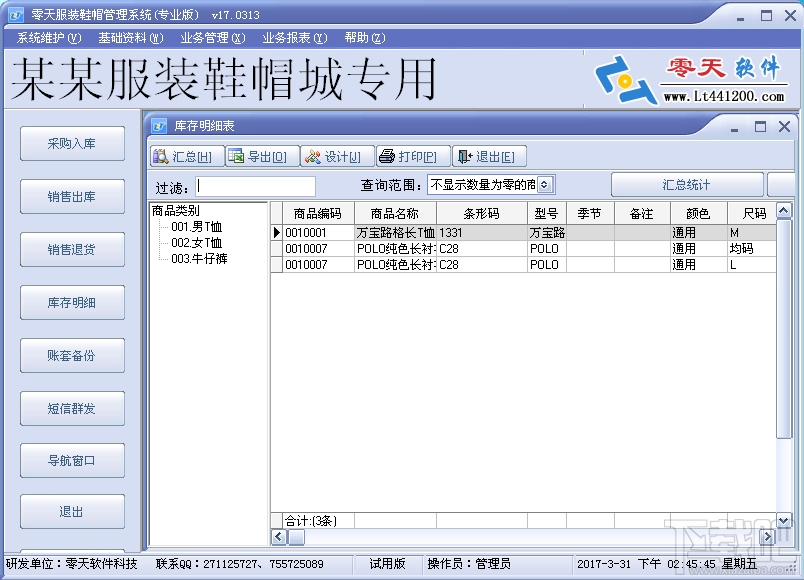Click the size cell 均码
The width and height of the screenshot is (804, 580).
[752, 249]
